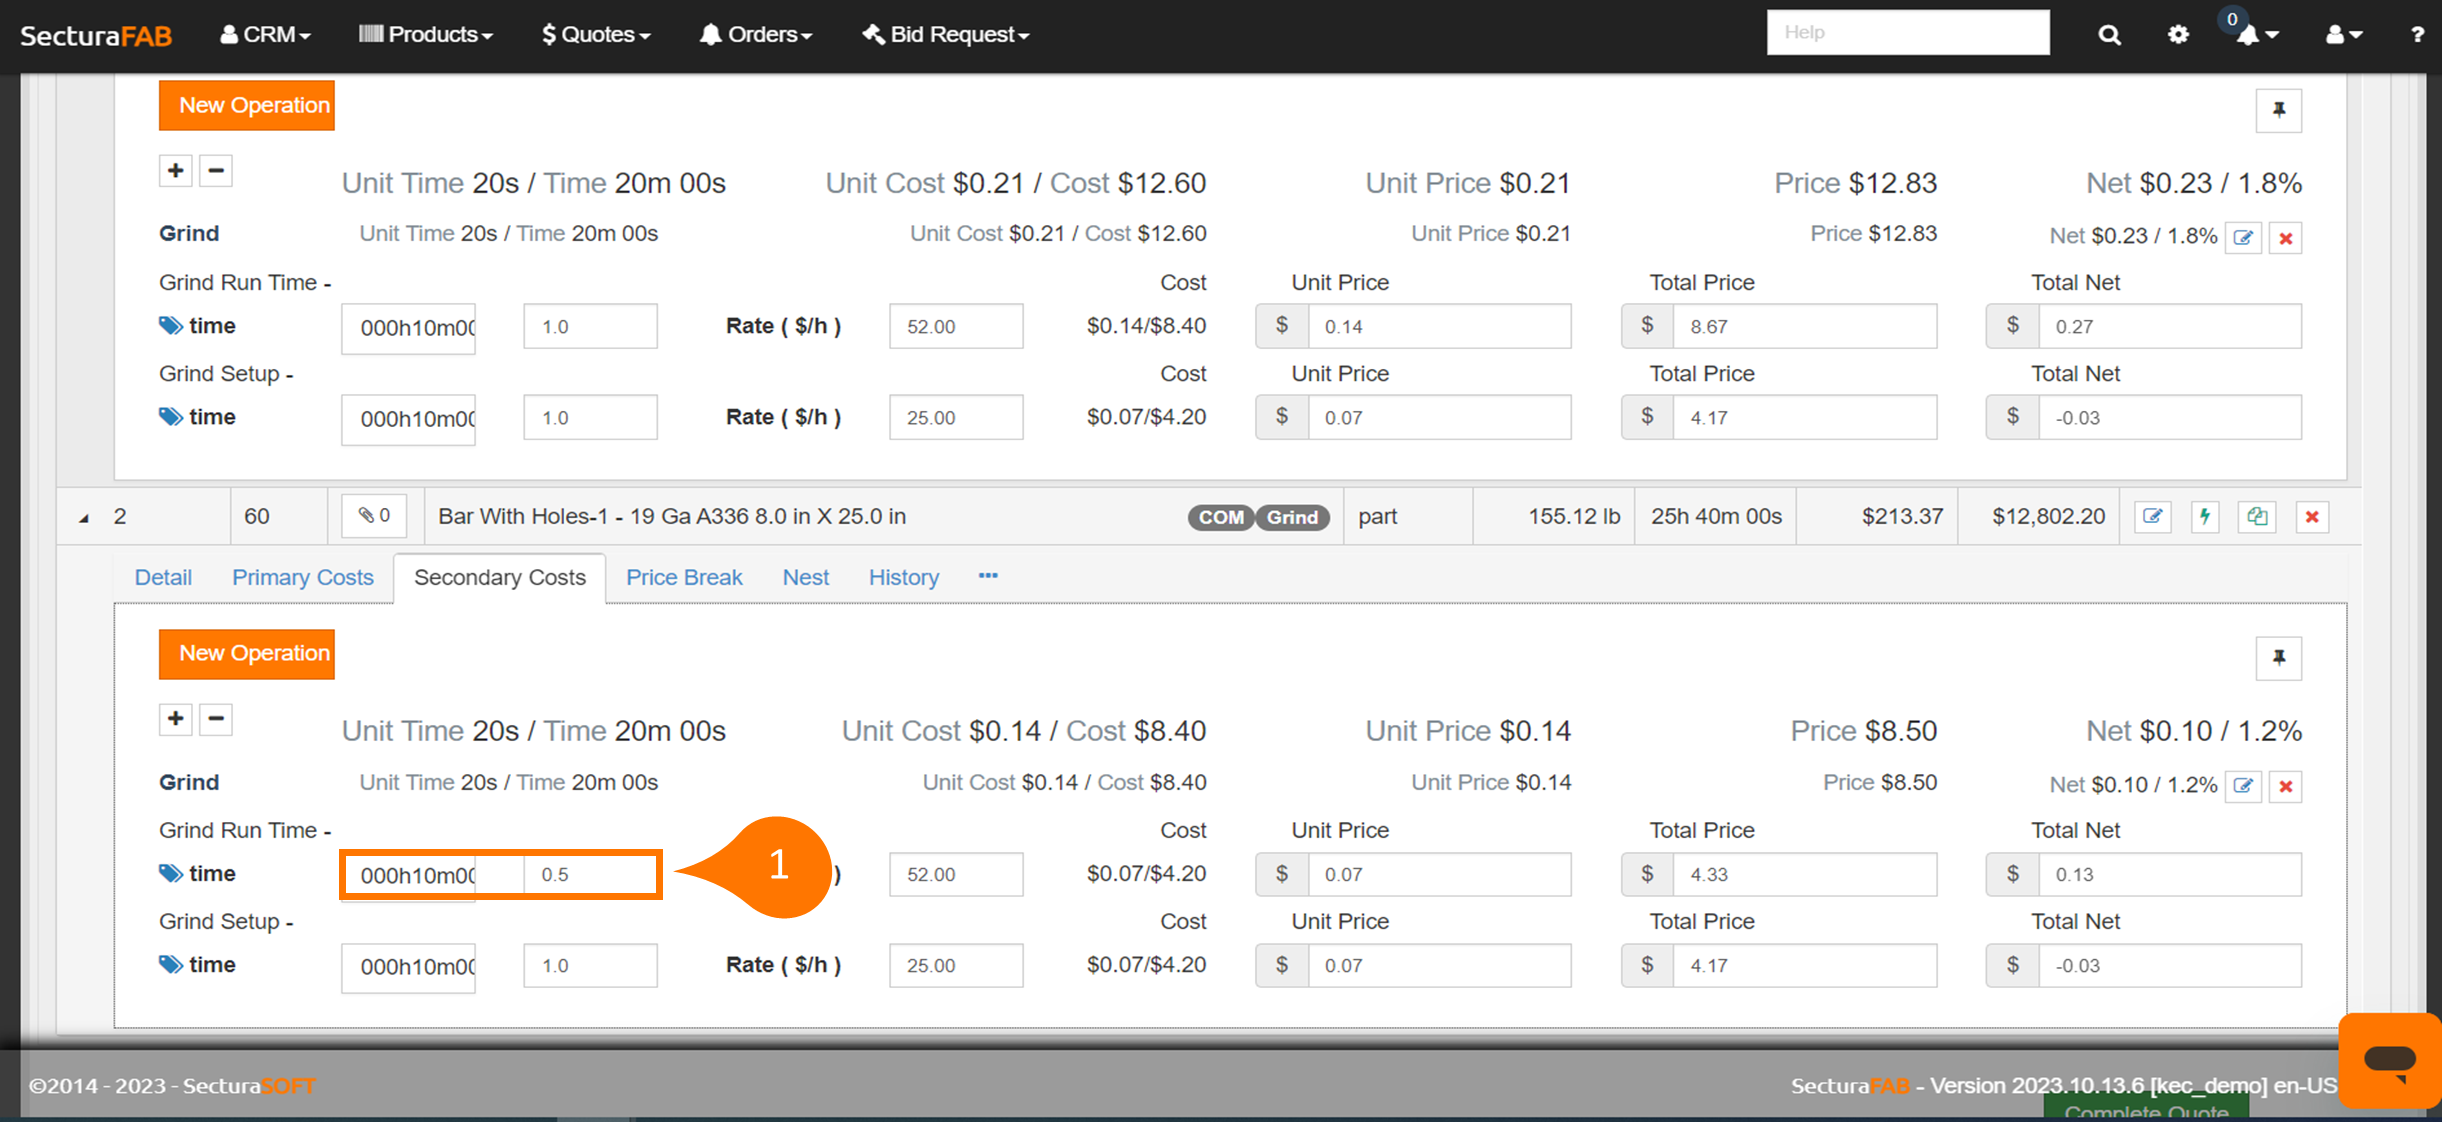The width and height of the screenshot is (2442, 1122).
Task: Click the search magnifier icon in navbar
Action: coord(2109,35)
